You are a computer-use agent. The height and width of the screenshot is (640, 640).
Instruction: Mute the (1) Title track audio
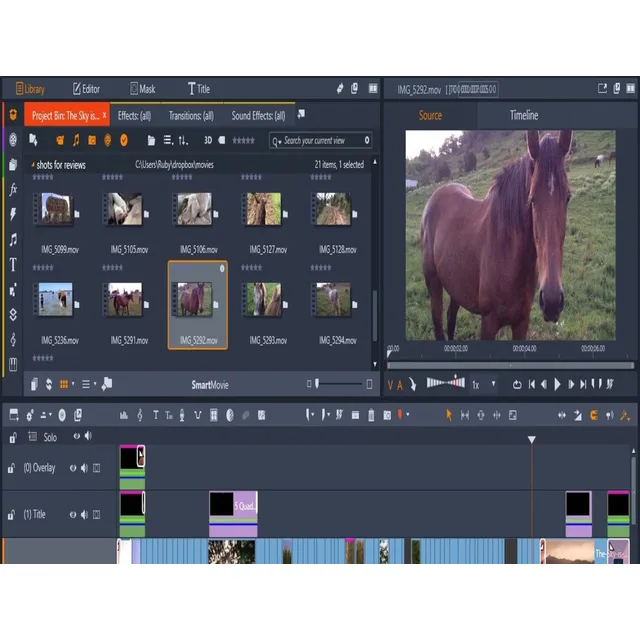point(84,515)
